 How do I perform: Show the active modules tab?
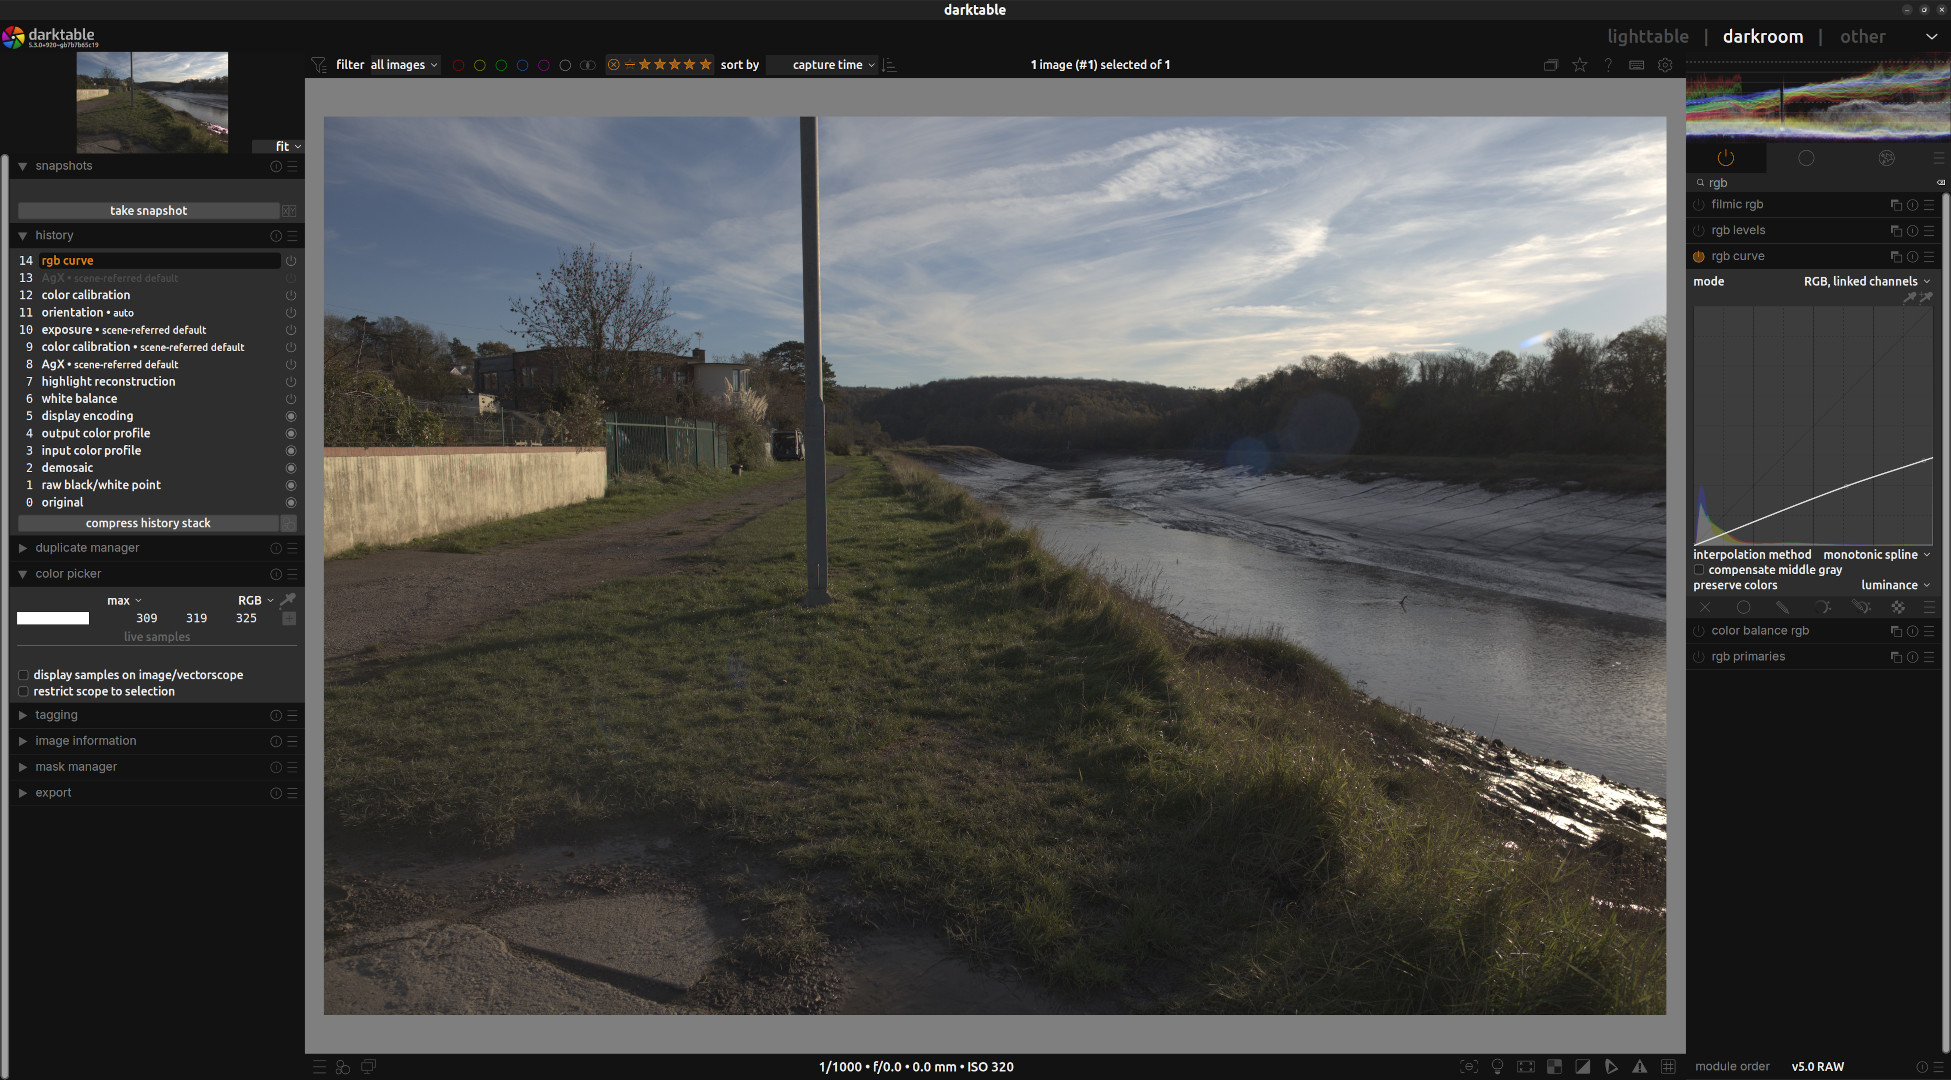[x=1725, y=158]
